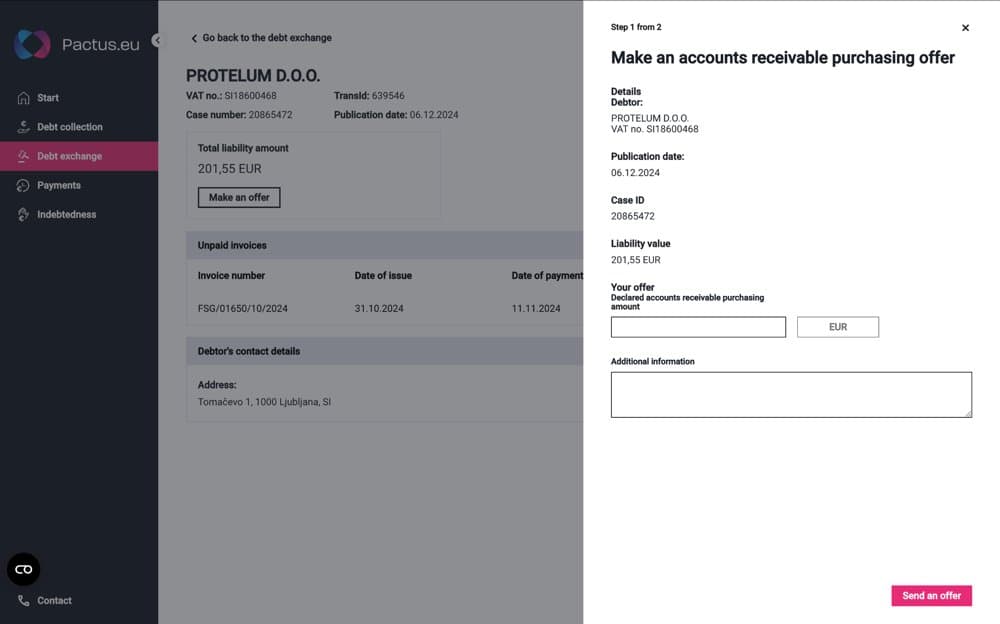This screenshot has width=1000, height=624.
Task: Click the Send an offer button
Action: pos(931,595)
